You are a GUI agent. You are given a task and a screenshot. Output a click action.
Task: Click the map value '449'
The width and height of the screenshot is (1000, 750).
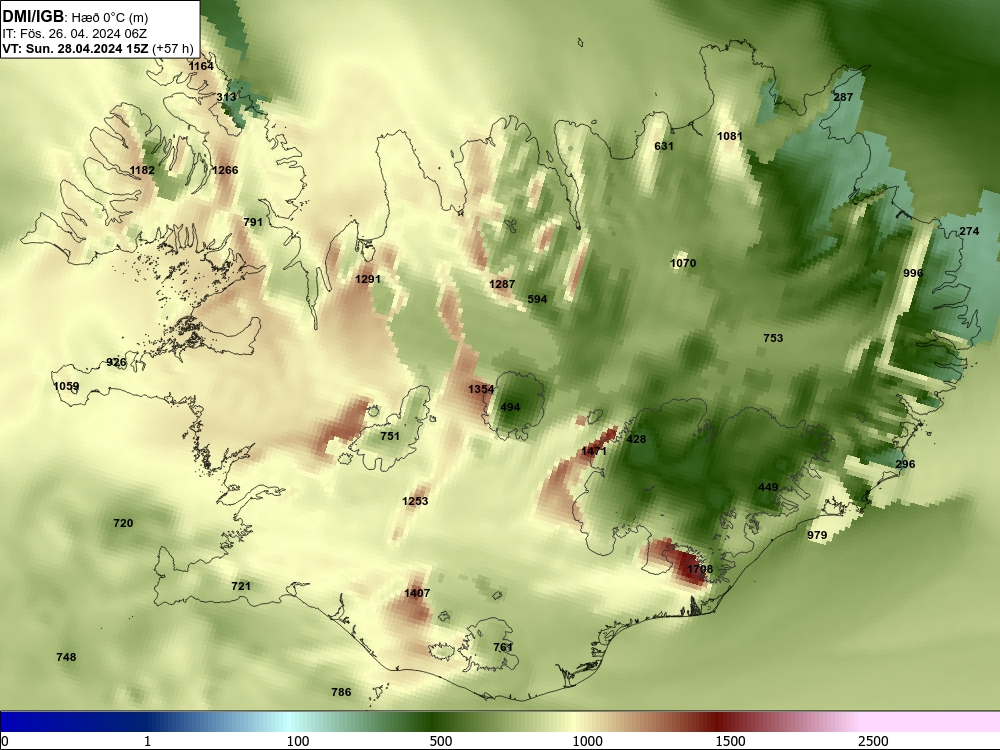[768, 487]
